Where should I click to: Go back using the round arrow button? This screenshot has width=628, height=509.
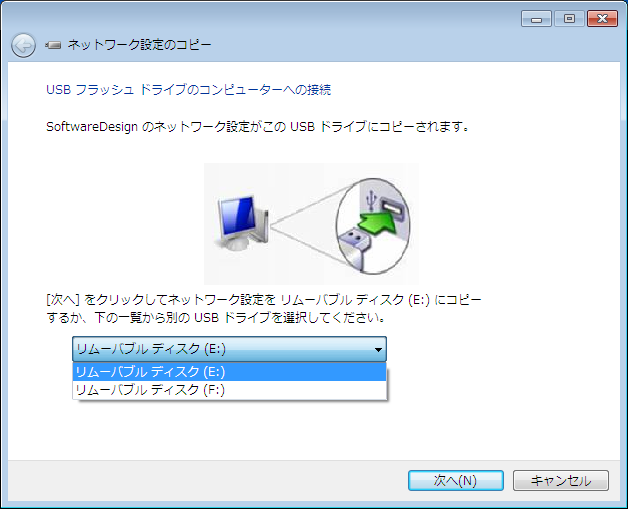coord(23,45)
